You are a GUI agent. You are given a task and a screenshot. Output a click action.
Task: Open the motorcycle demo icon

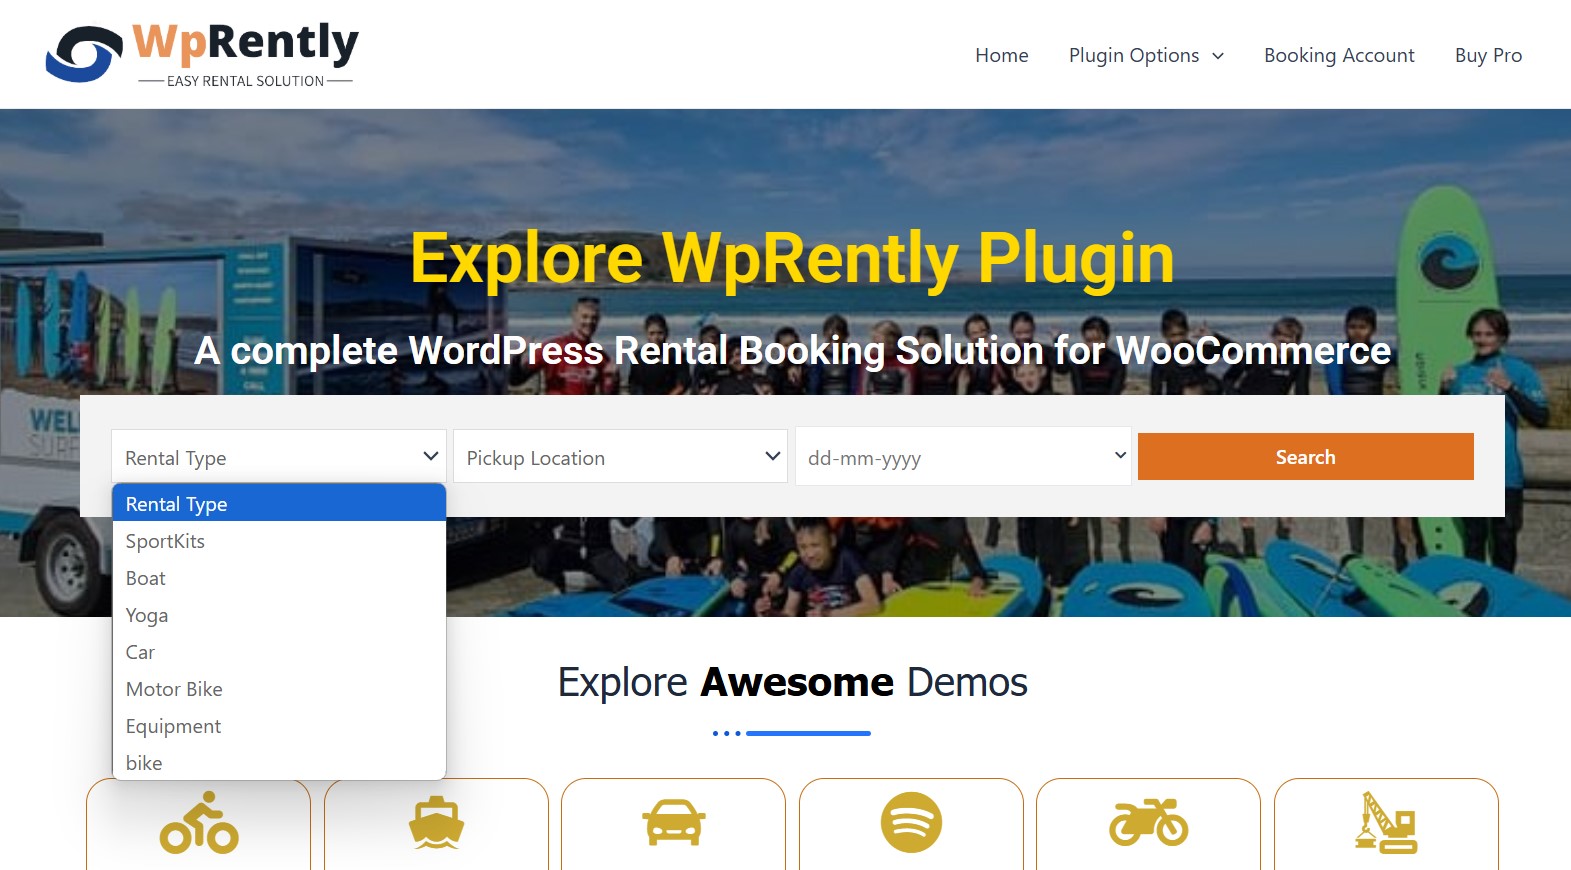point(1148,822)
